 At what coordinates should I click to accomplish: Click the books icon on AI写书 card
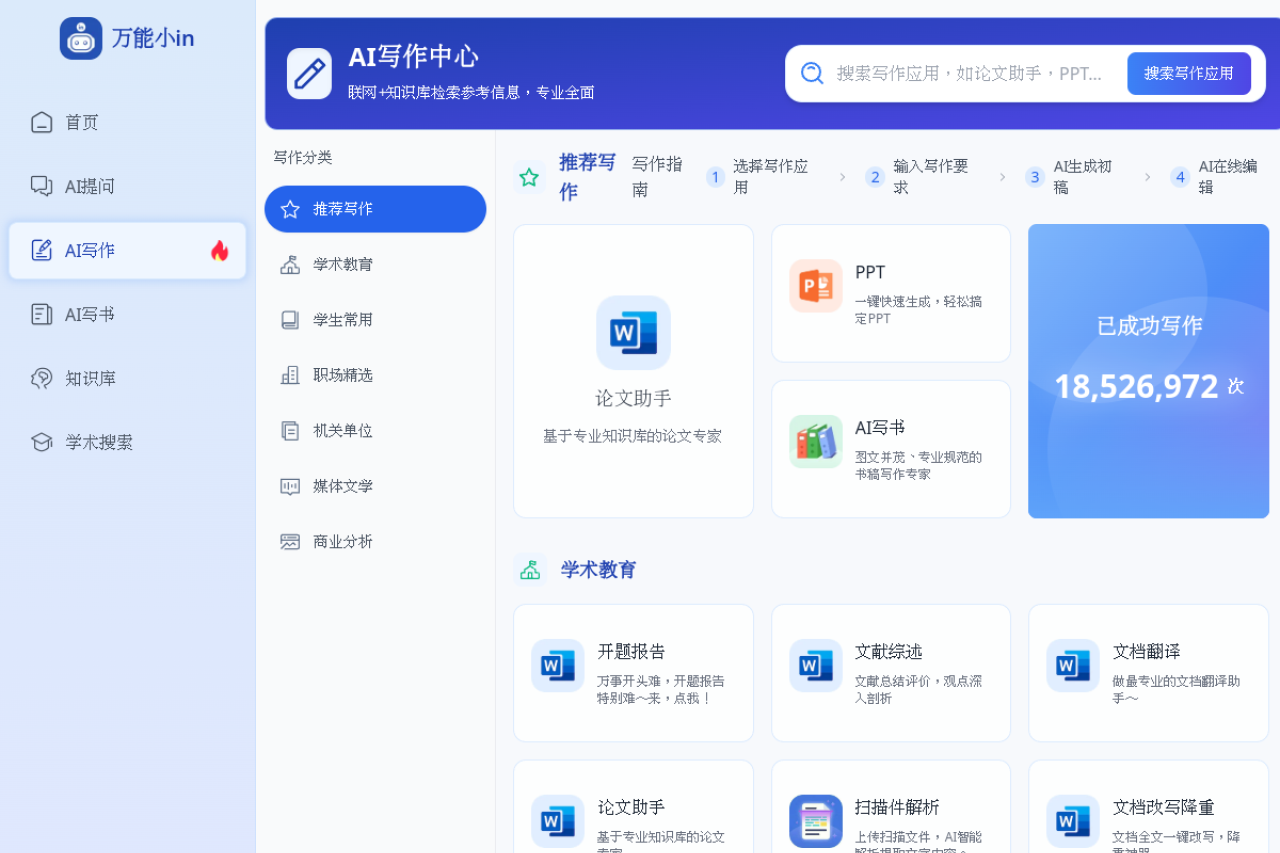815,441
